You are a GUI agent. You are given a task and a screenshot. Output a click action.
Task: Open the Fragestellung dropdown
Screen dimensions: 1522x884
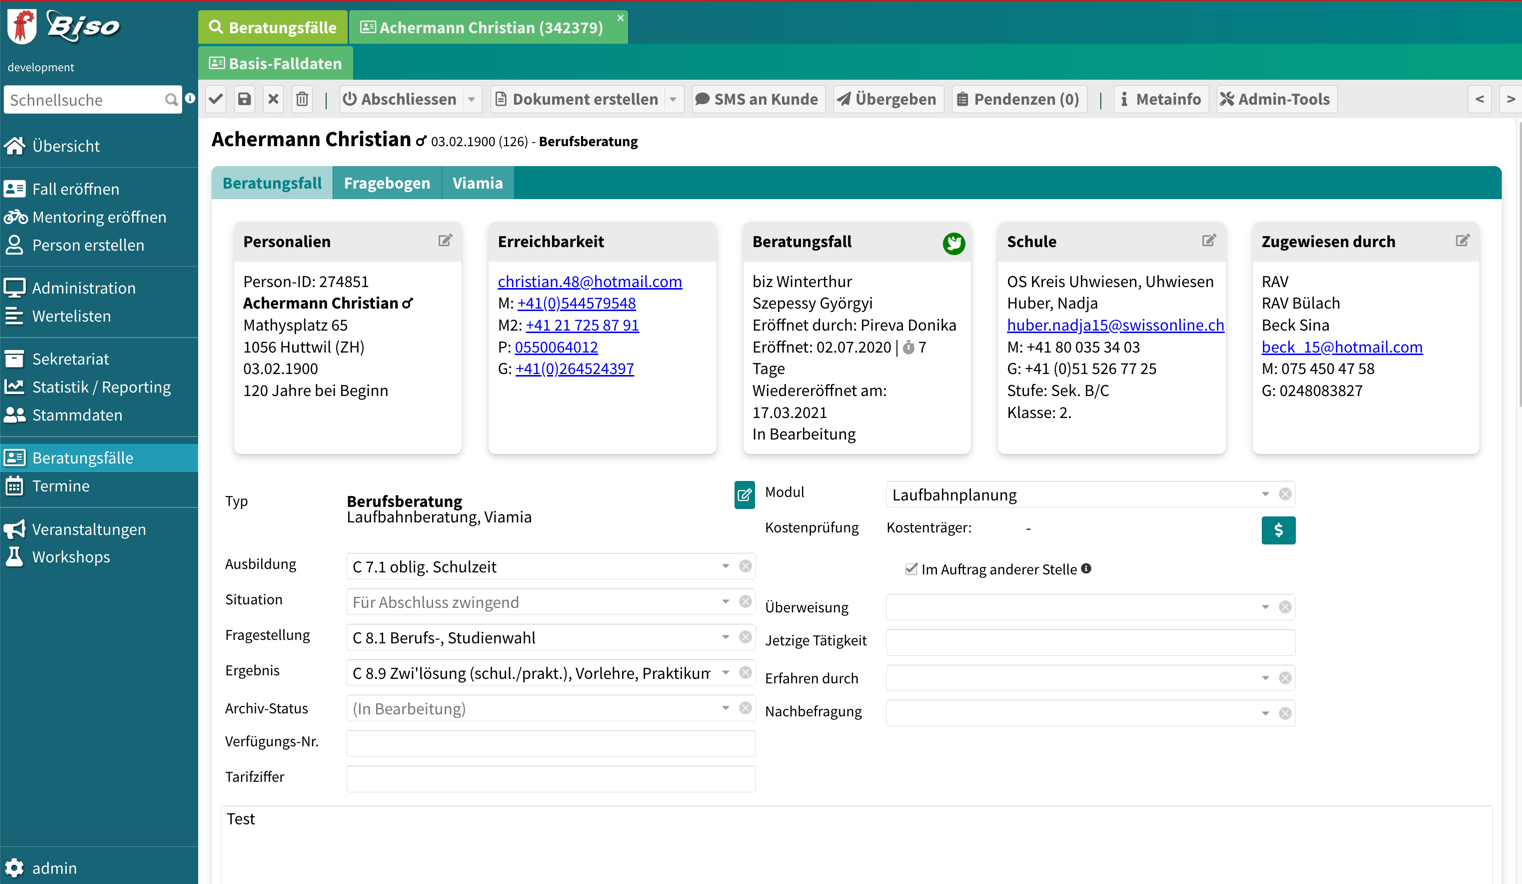(x=725, y=637)
